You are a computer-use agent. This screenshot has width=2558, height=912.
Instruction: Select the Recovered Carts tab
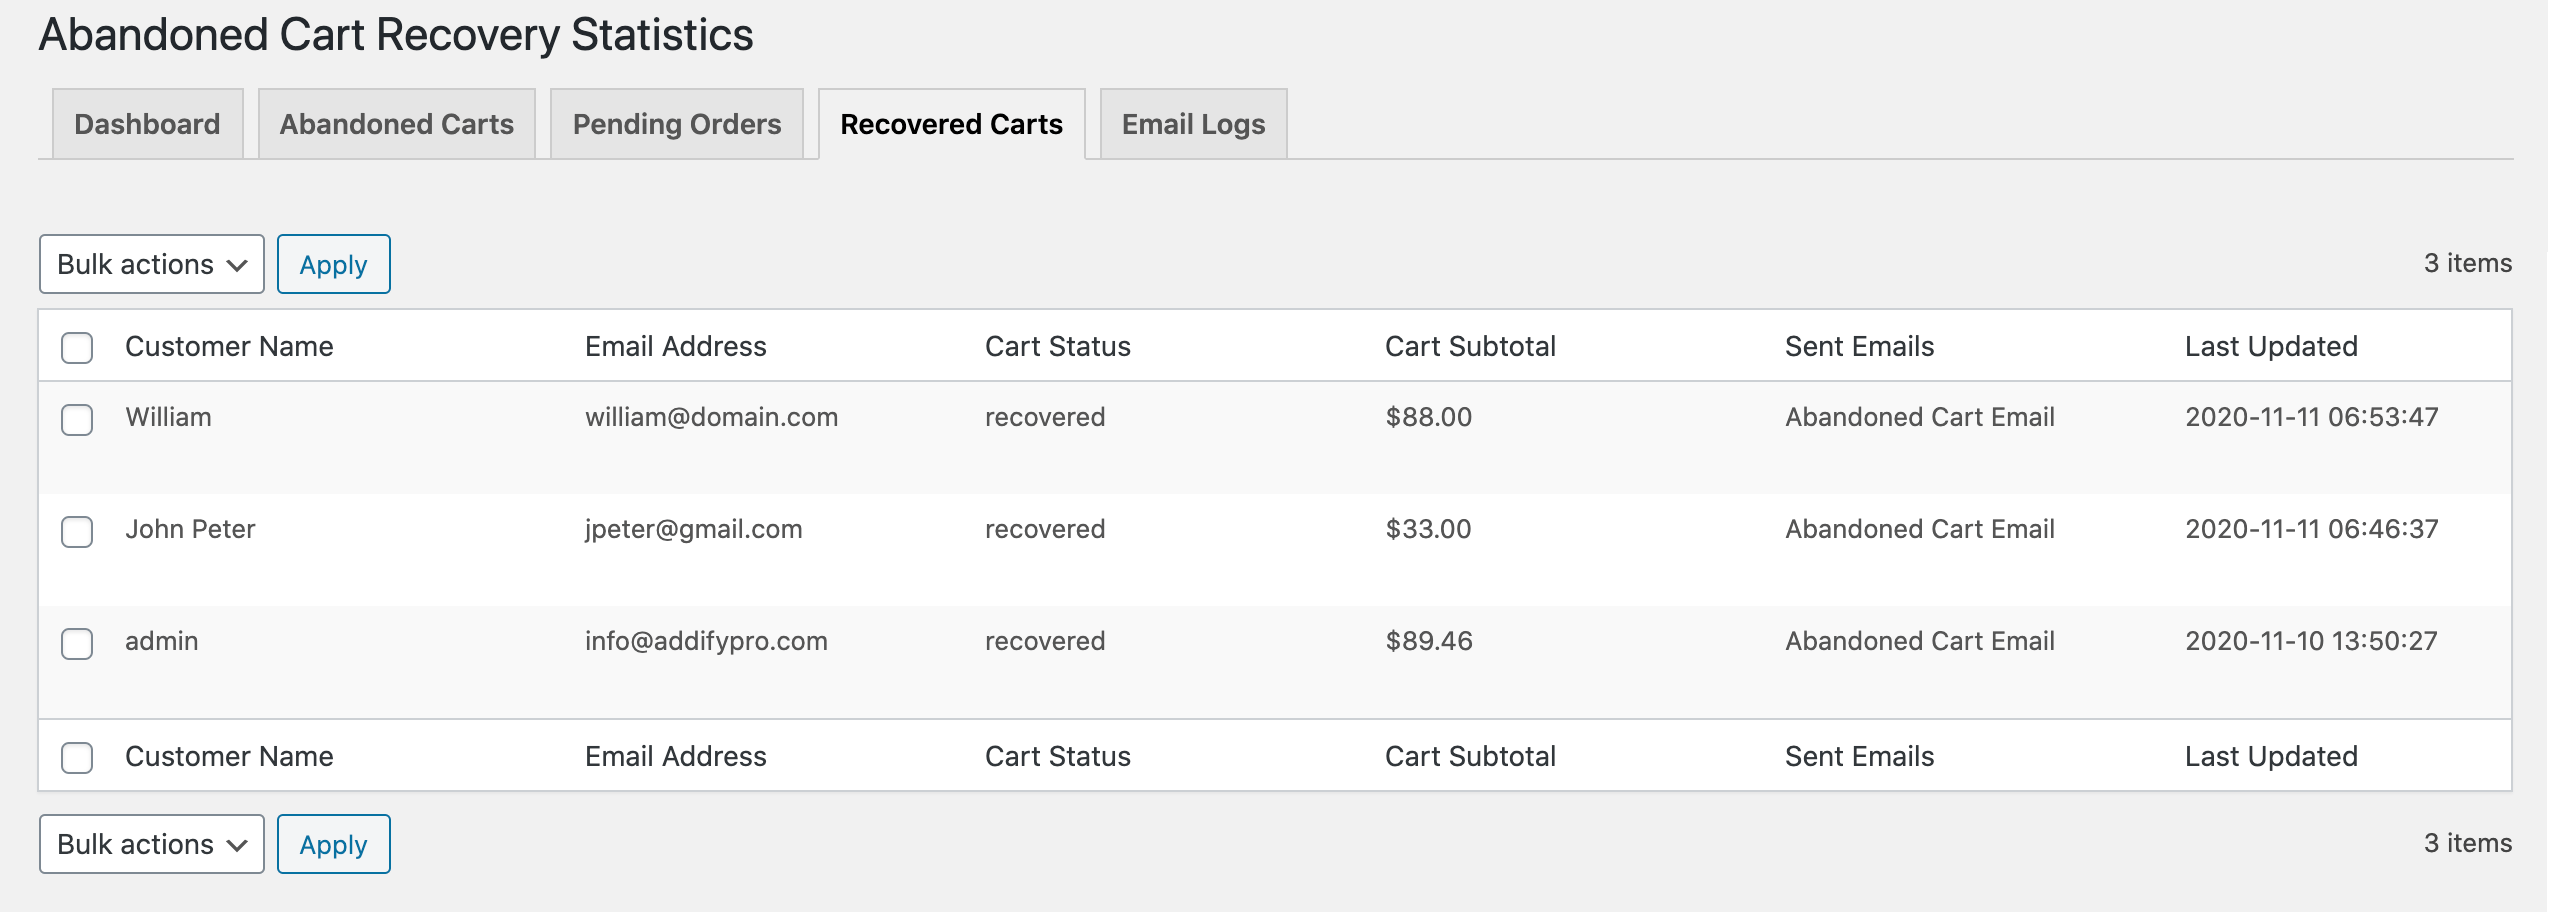click(950, 123)
